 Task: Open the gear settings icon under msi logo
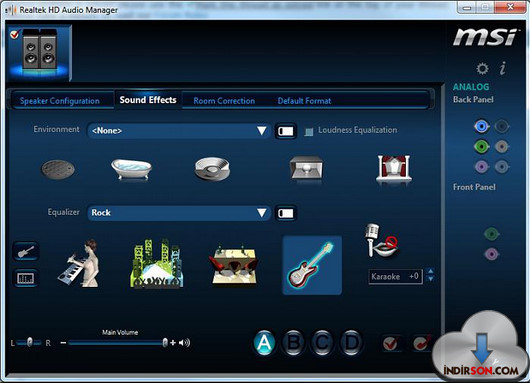(x=482, y=69)
